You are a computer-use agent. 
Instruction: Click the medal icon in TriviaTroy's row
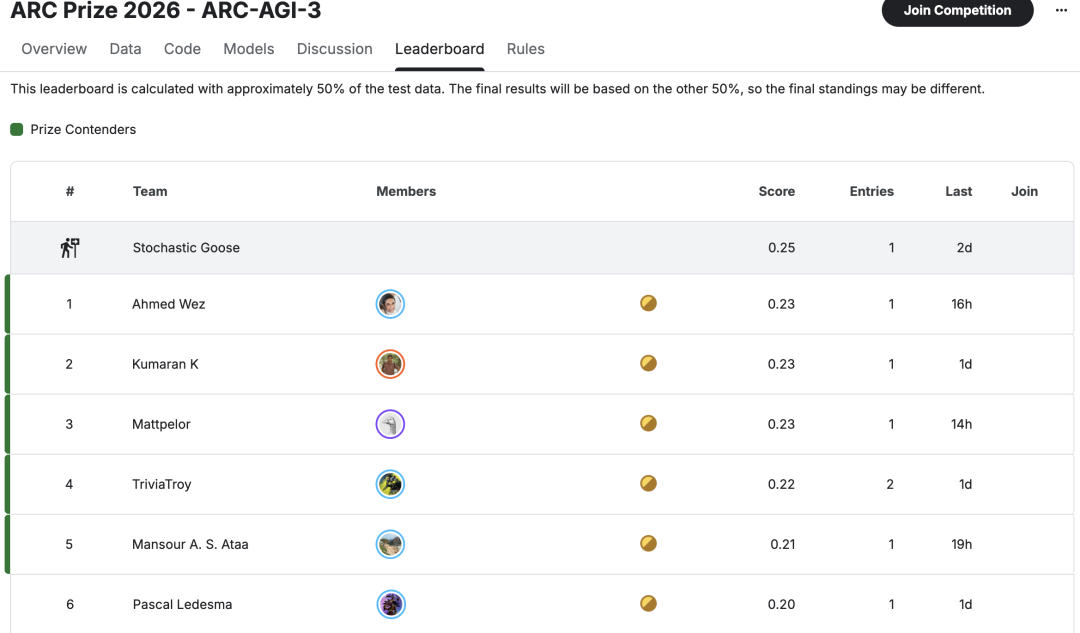pos(648,484)
